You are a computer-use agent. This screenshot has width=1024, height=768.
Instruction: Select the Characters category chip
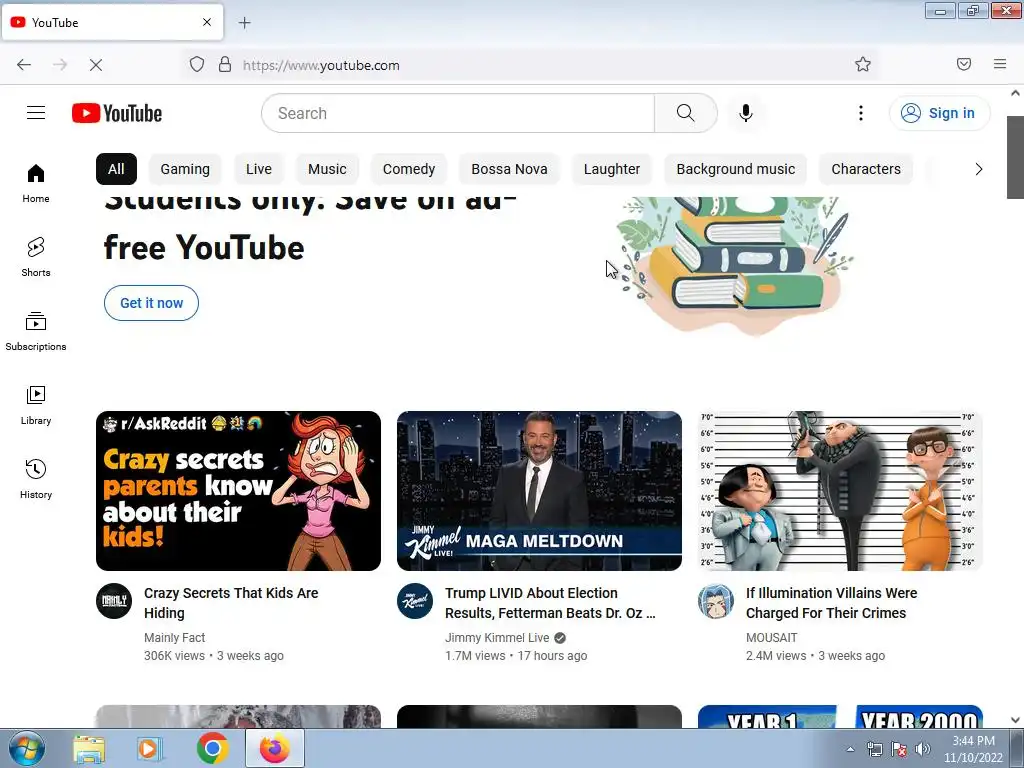pyautogui.click(x=866, y=169)
